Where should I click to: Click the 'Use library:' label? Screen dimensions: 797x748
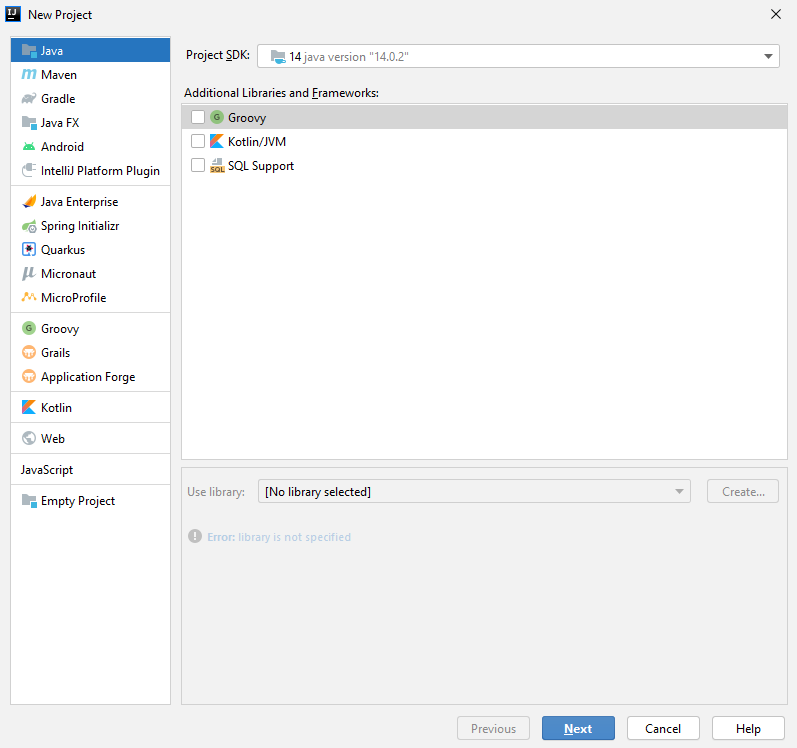216,492
